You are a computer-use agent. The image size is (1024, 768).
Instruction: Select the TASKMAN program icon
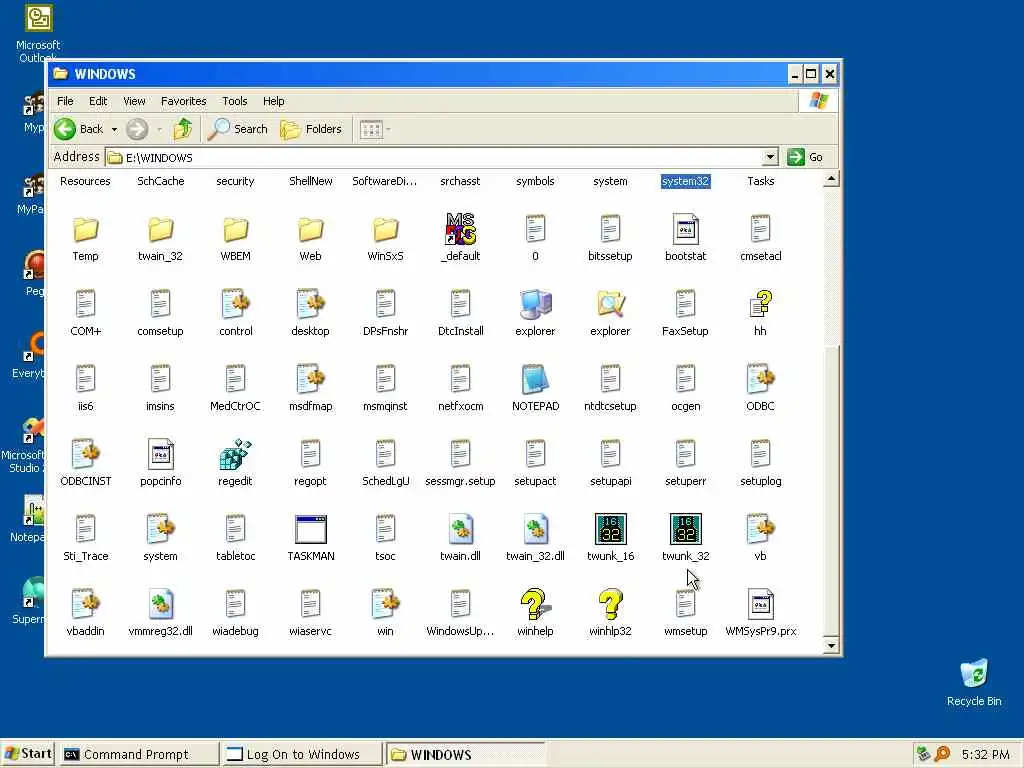point(310,530)
